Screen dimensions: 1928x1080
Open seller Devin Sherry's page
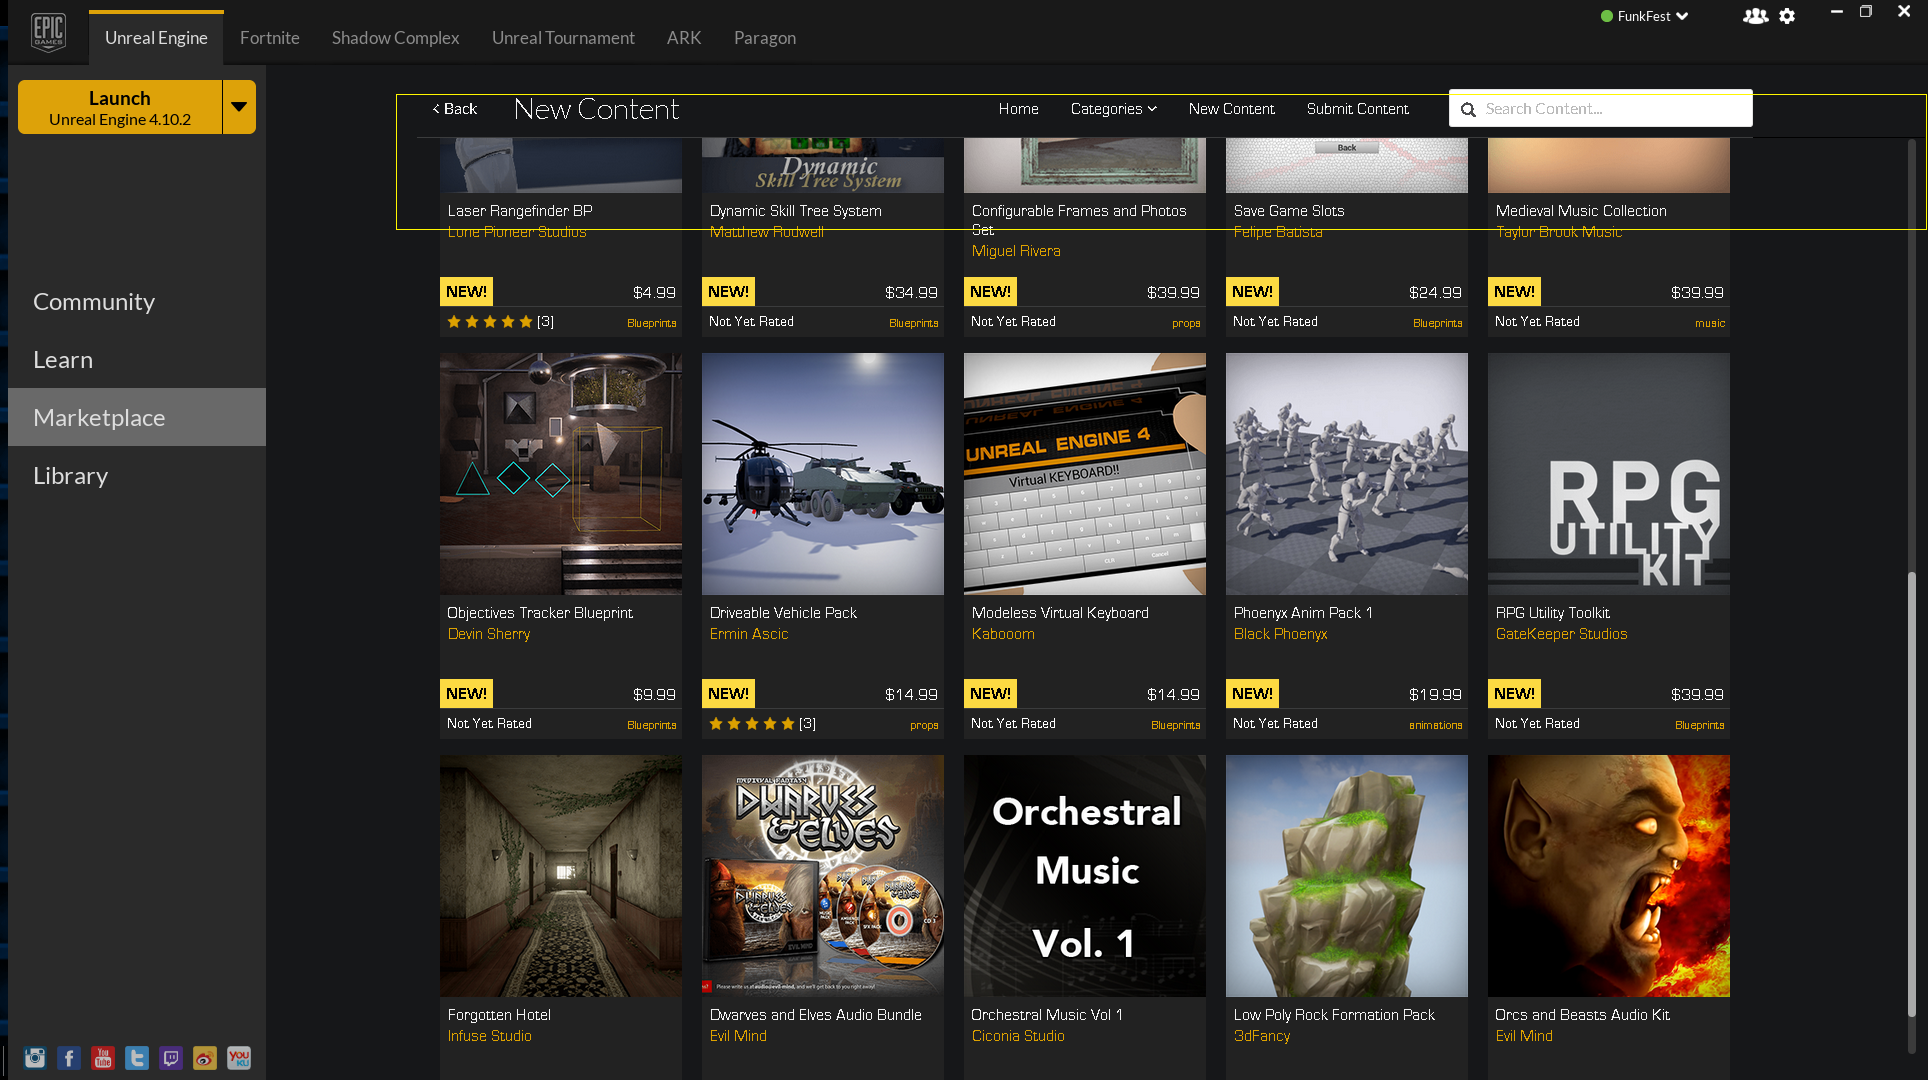point(489,634)
